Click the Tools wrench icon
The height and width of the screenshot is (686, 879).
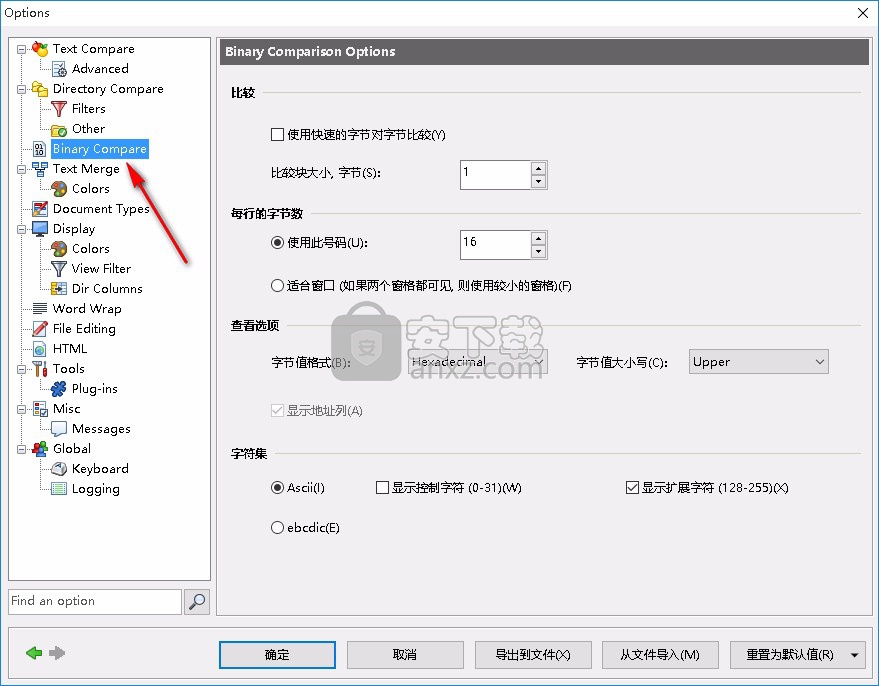40,369
